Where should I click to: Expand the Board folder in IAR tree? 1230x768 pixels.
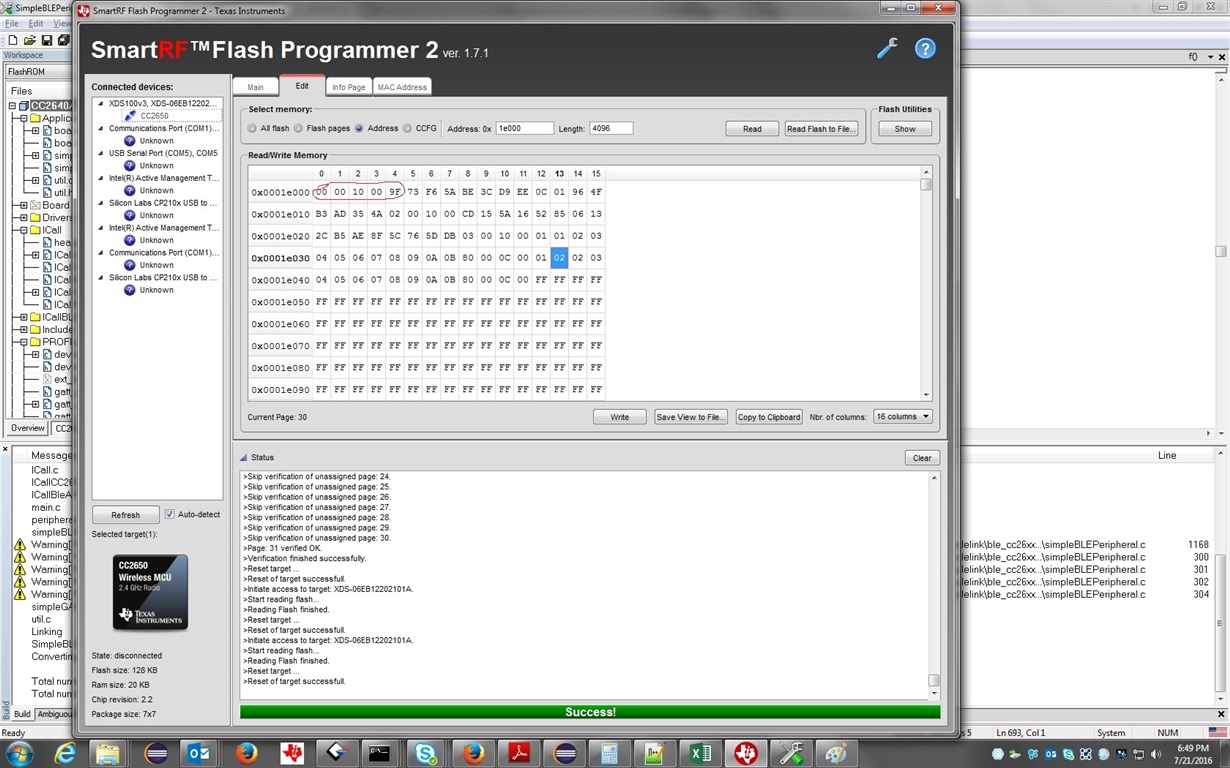(23, 205)
